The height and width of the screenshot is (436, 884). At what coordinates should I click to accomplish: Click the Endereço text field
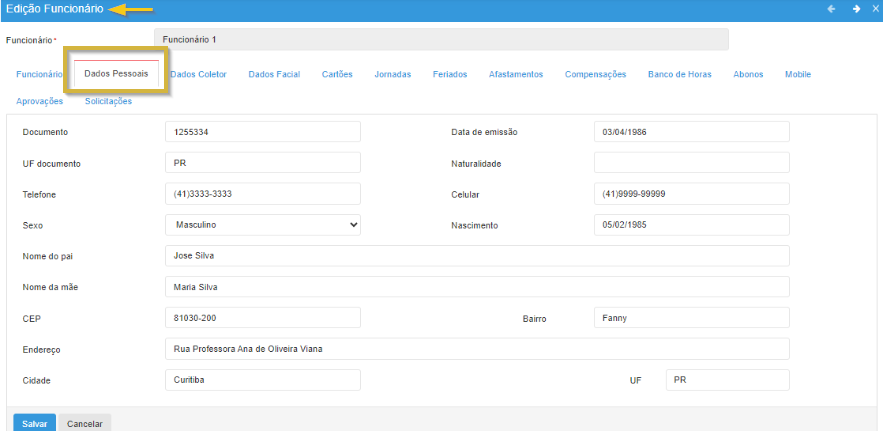(477, 349)
